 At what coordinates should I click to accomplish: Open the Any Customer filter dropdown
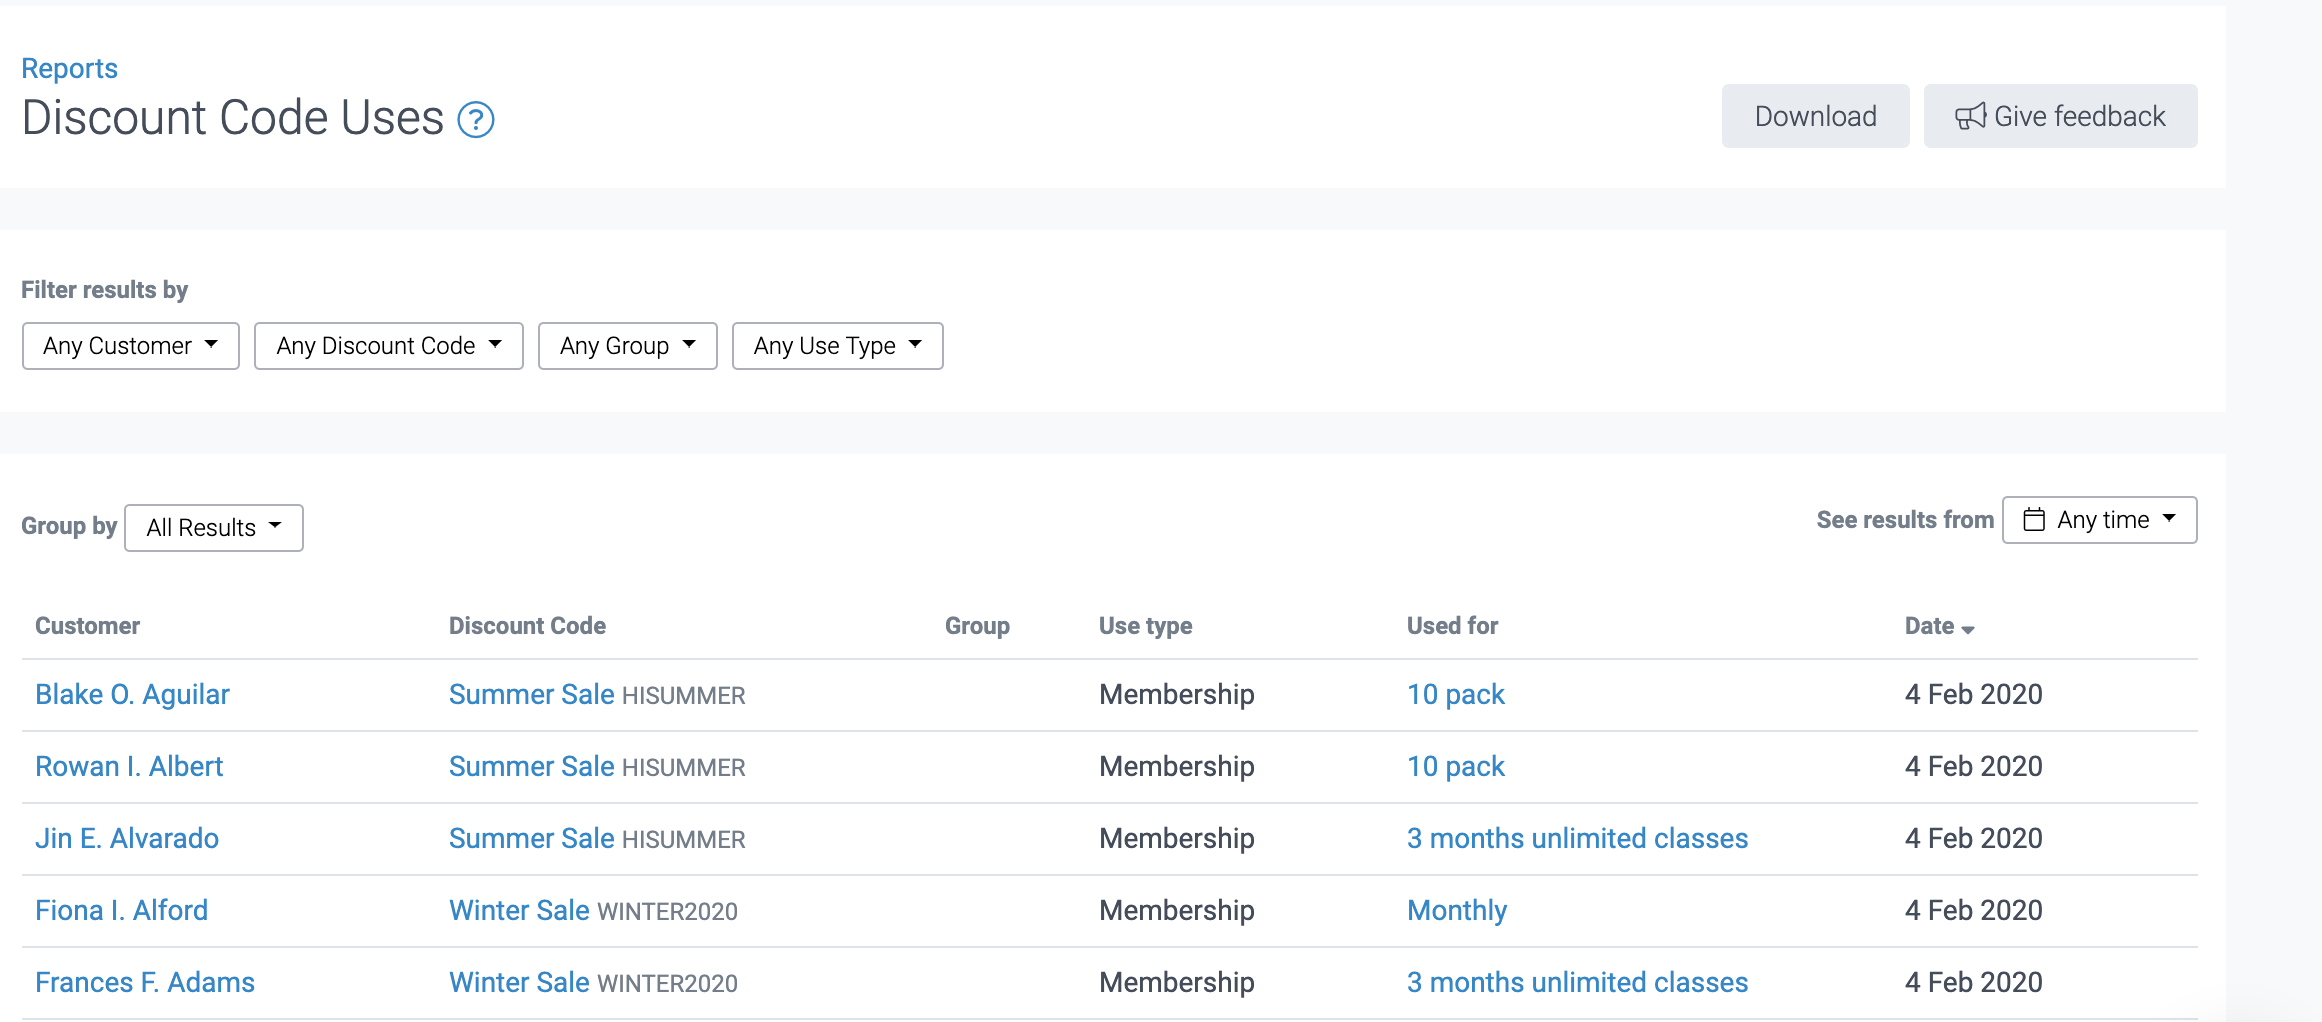point(130,346)
